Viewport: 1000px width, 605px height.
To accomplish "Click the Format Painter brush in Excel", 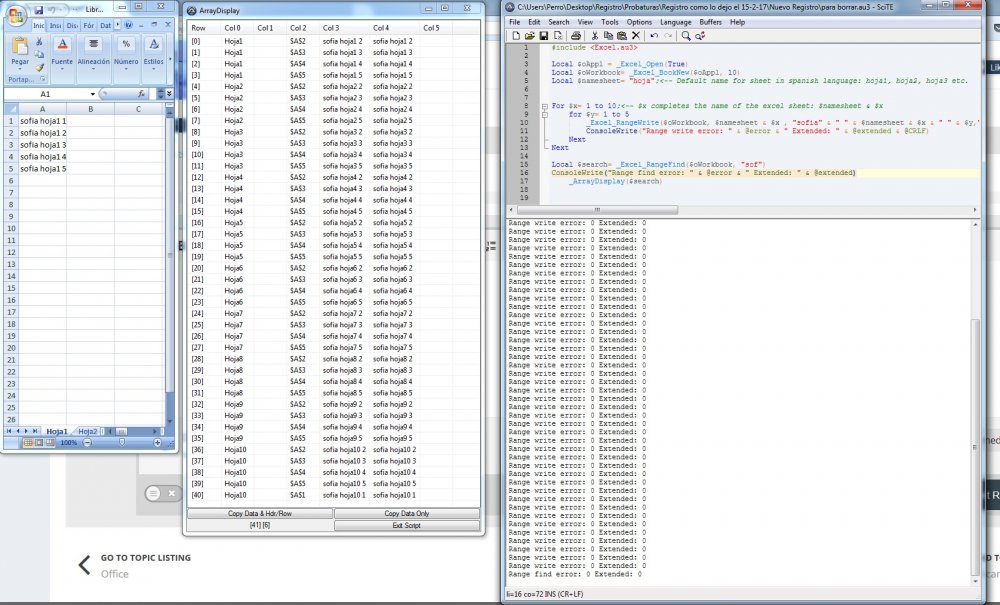I will click(x=39, y=67).
